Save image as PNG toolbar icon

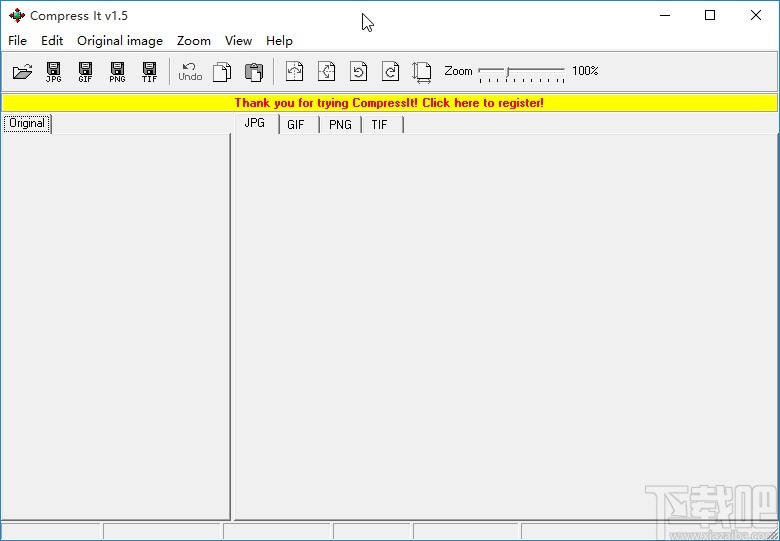point(117,72)
